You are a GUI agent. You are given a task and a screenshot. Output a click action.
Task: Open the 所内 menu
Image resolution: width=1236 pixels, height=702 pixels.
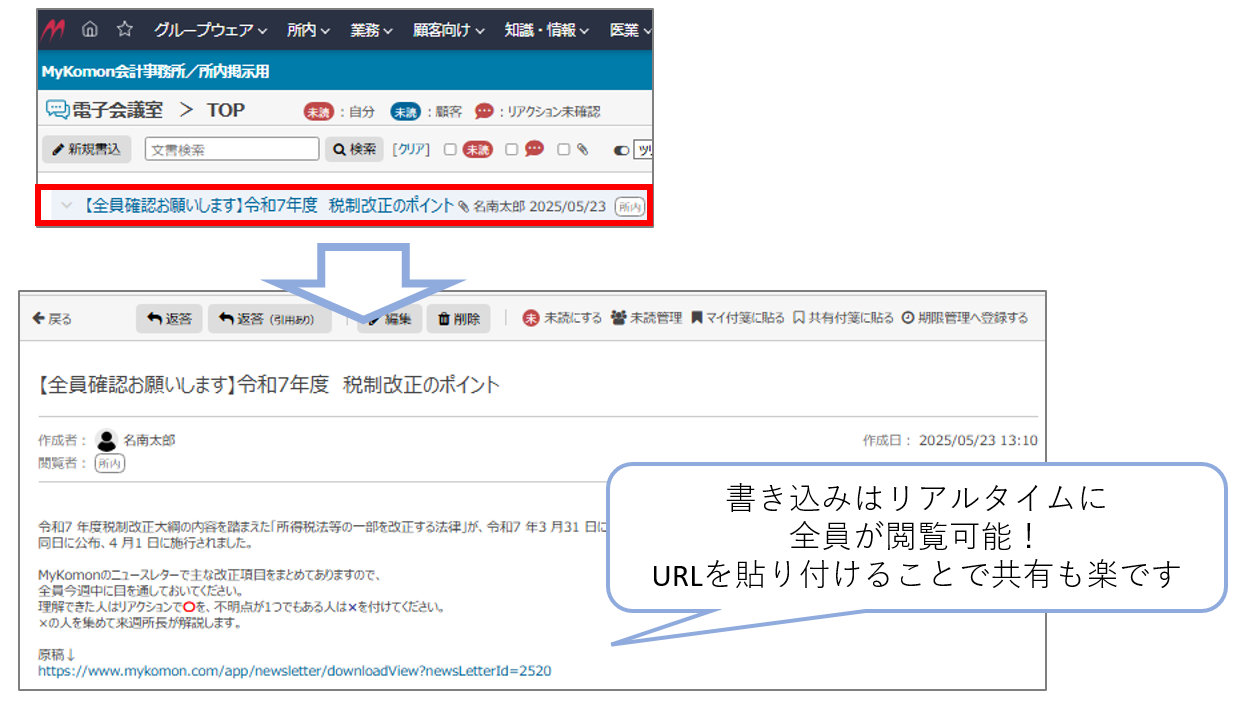click(x=308, y=30)
